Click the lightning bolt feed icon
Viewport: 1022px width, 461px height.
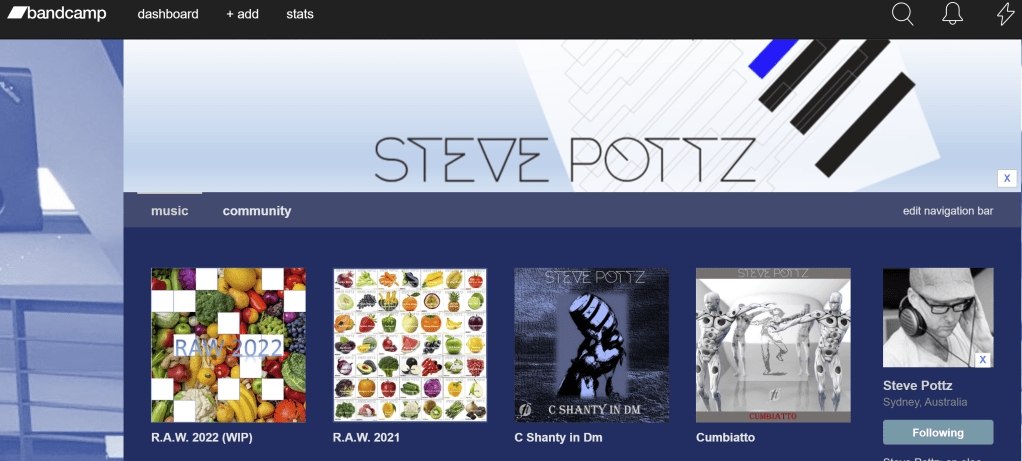pos(1005,14)
